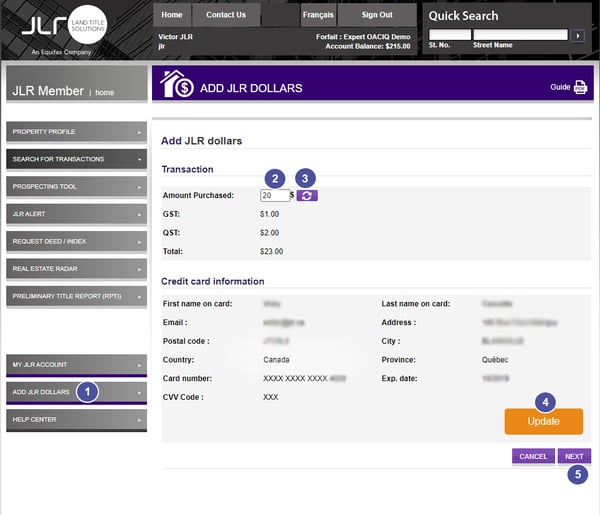Click the Victor JLR user name
Viewport: 600px width, 515px height.
point(176,37)
